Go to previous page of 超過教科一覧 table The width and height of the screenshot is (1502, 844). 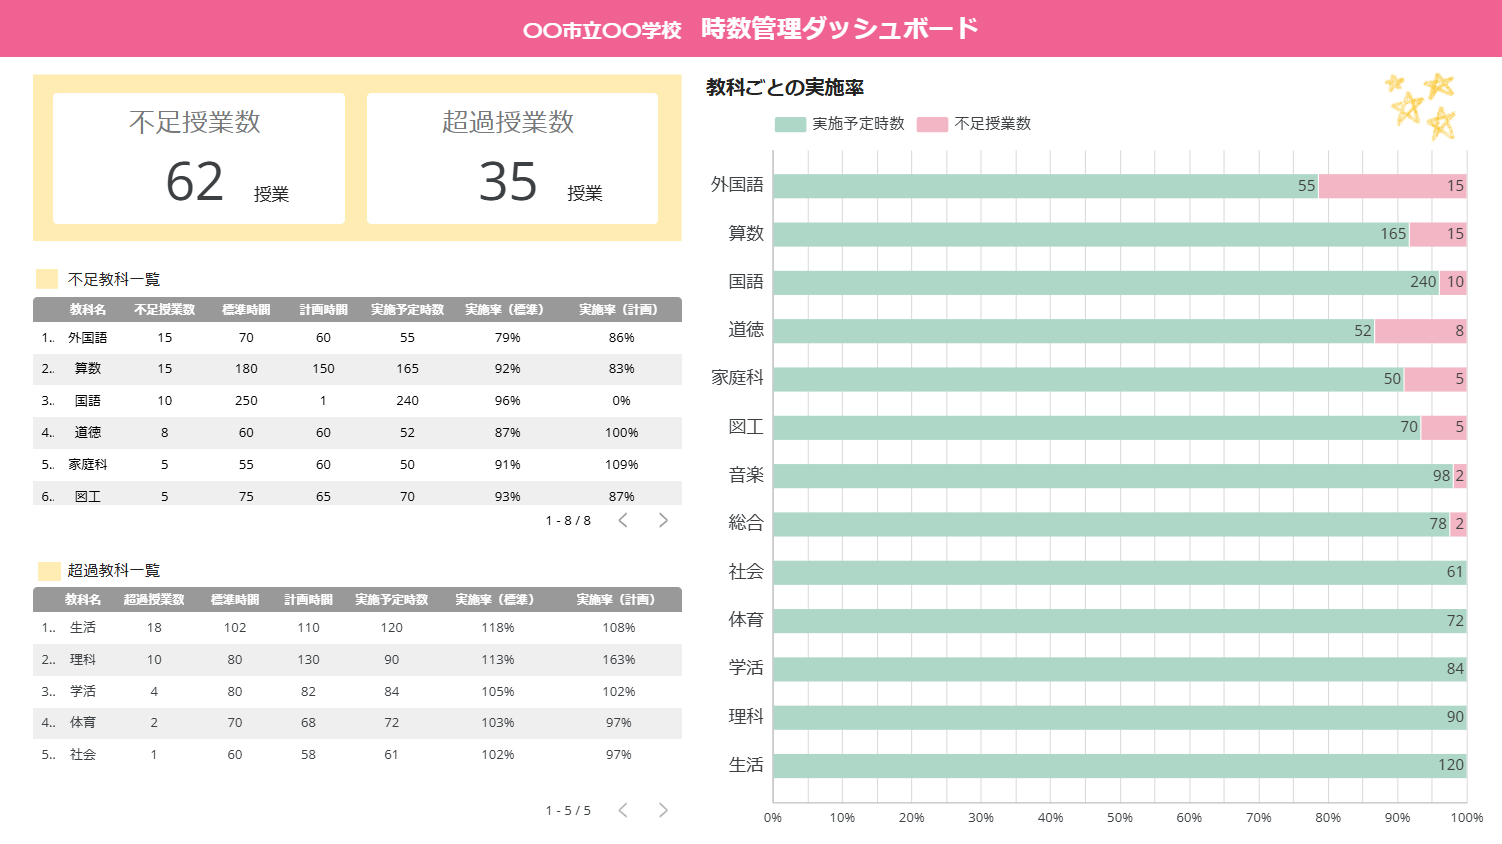pyautogui.click(x=623, y=810)
